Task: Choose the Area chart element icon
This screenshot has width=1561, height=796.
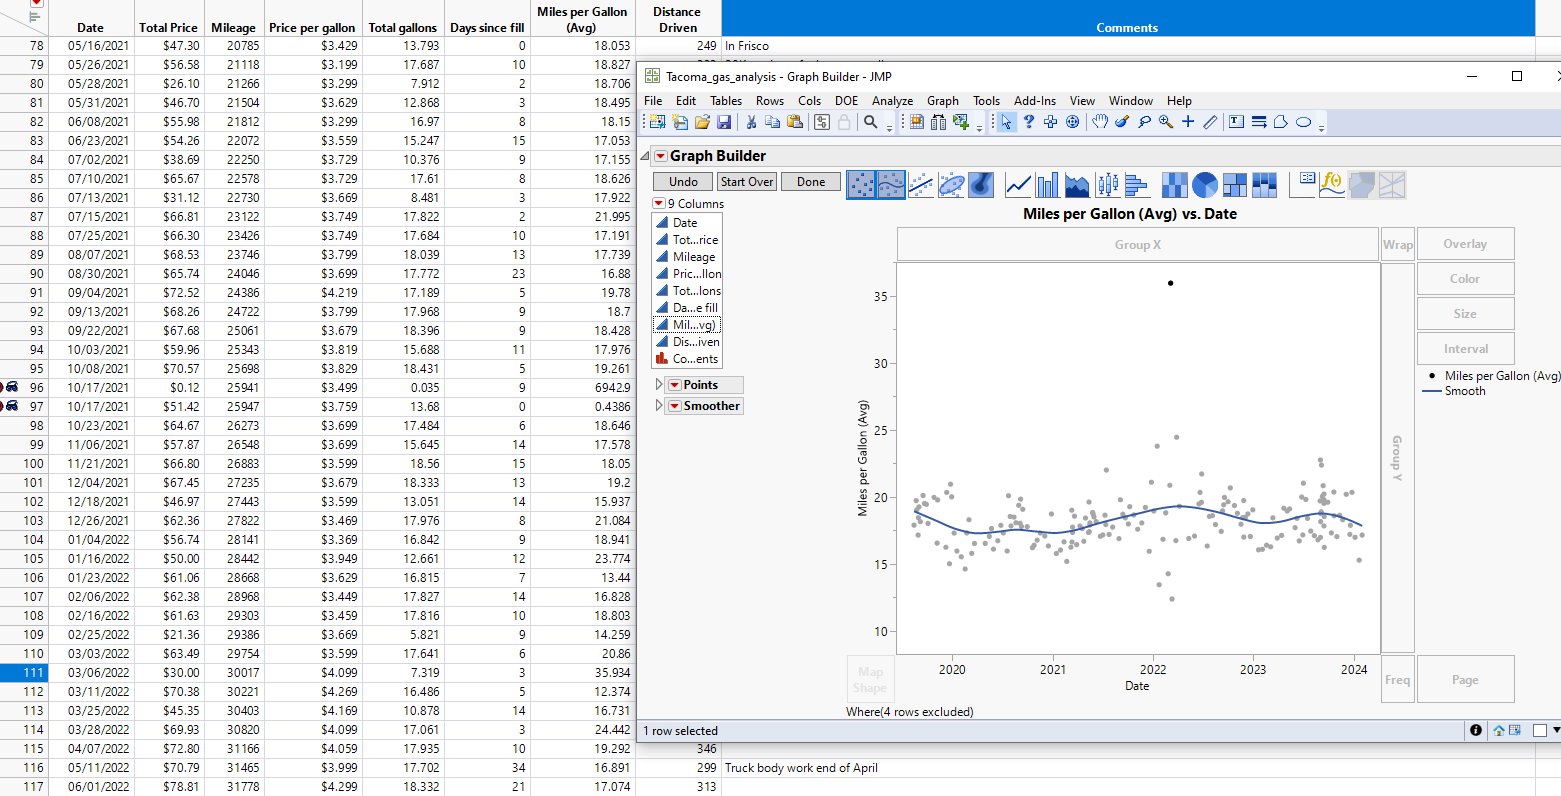Action: [x=1077, y=185]
